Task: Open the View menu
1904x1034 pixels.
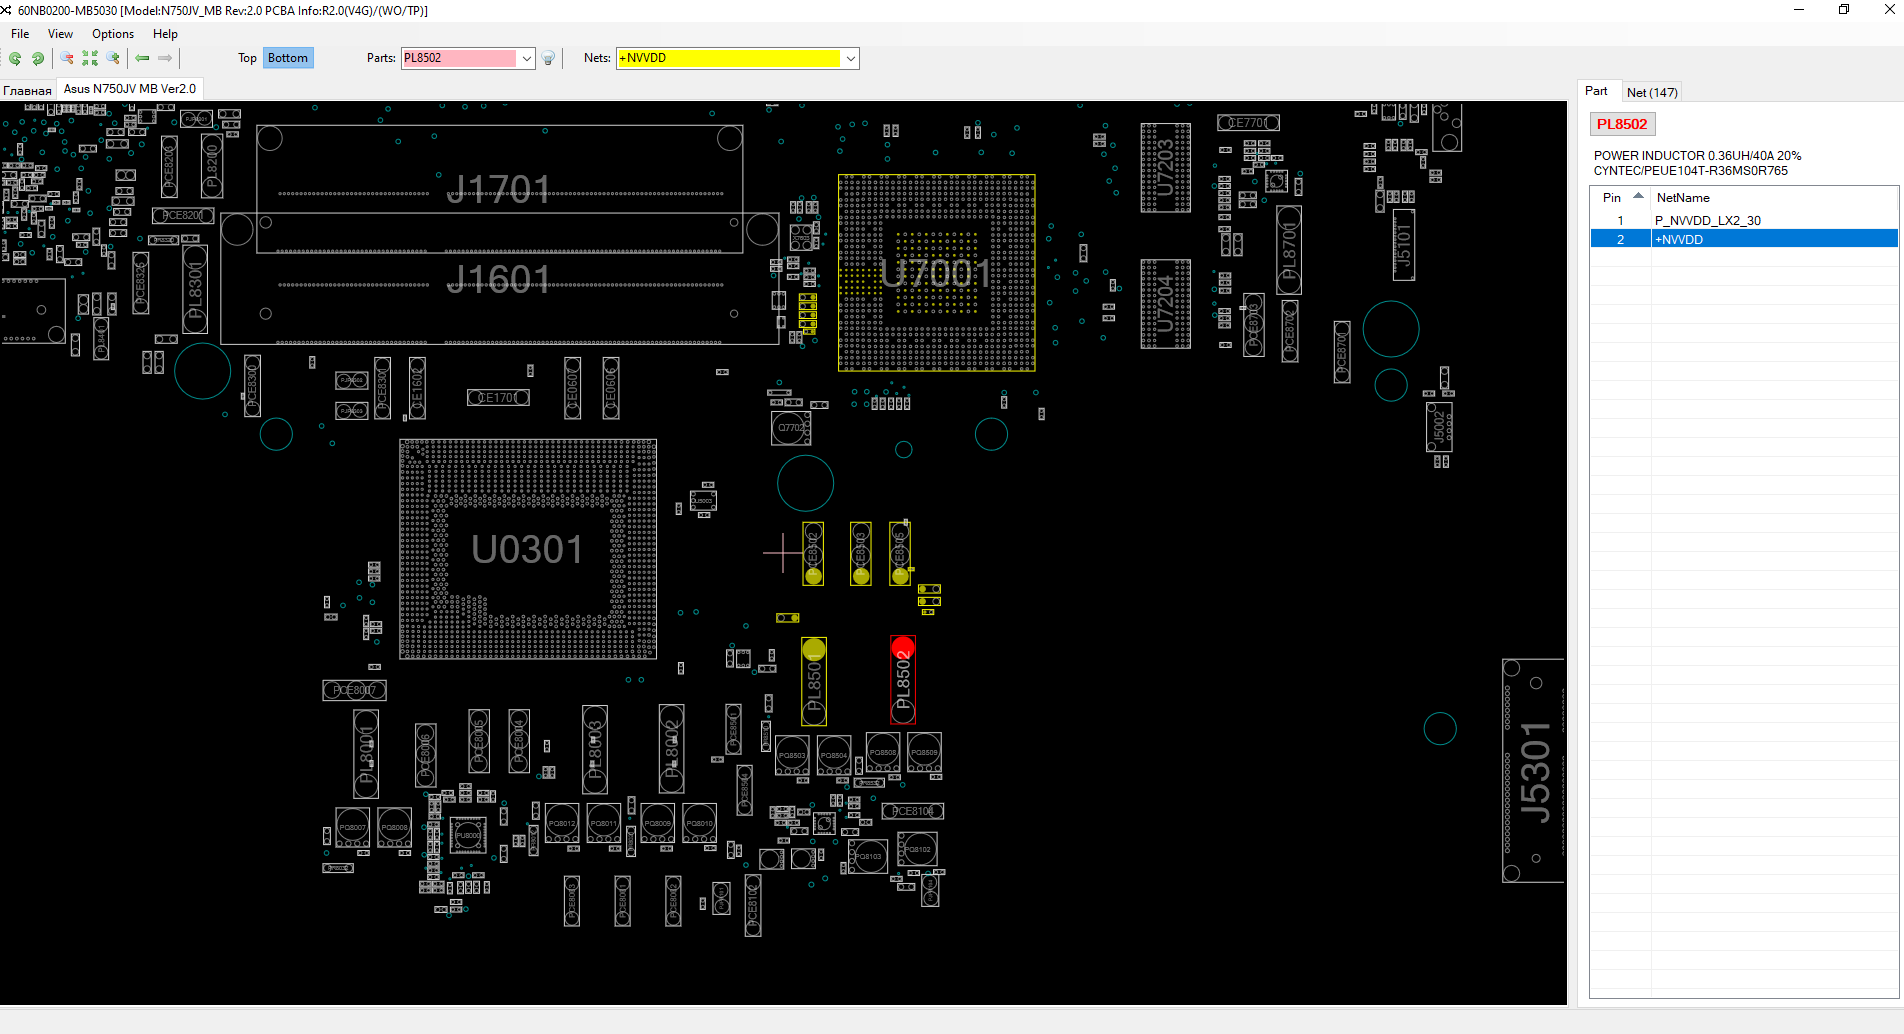Action: pyautogui.click(x=60, y=34)
